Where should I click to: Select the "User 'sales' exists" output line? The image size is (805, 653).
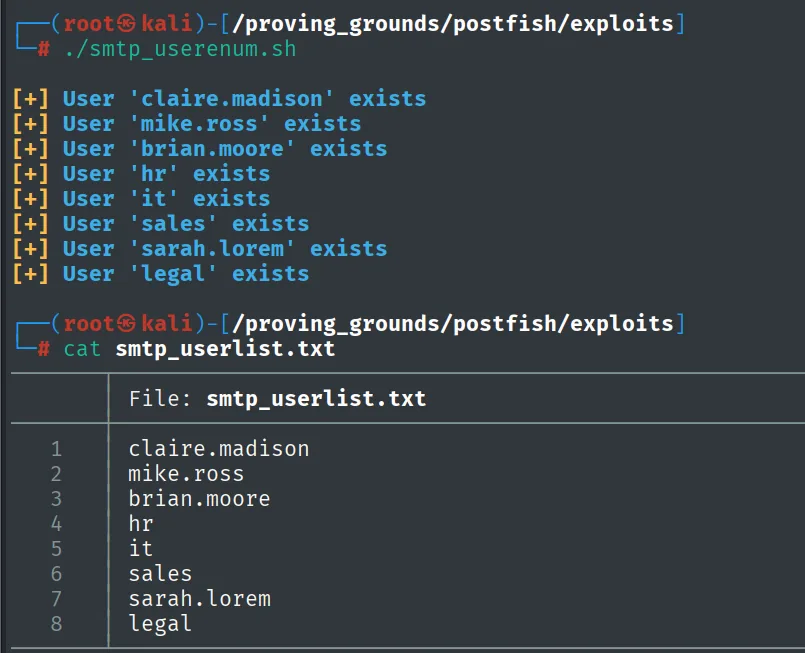(186, 224)
